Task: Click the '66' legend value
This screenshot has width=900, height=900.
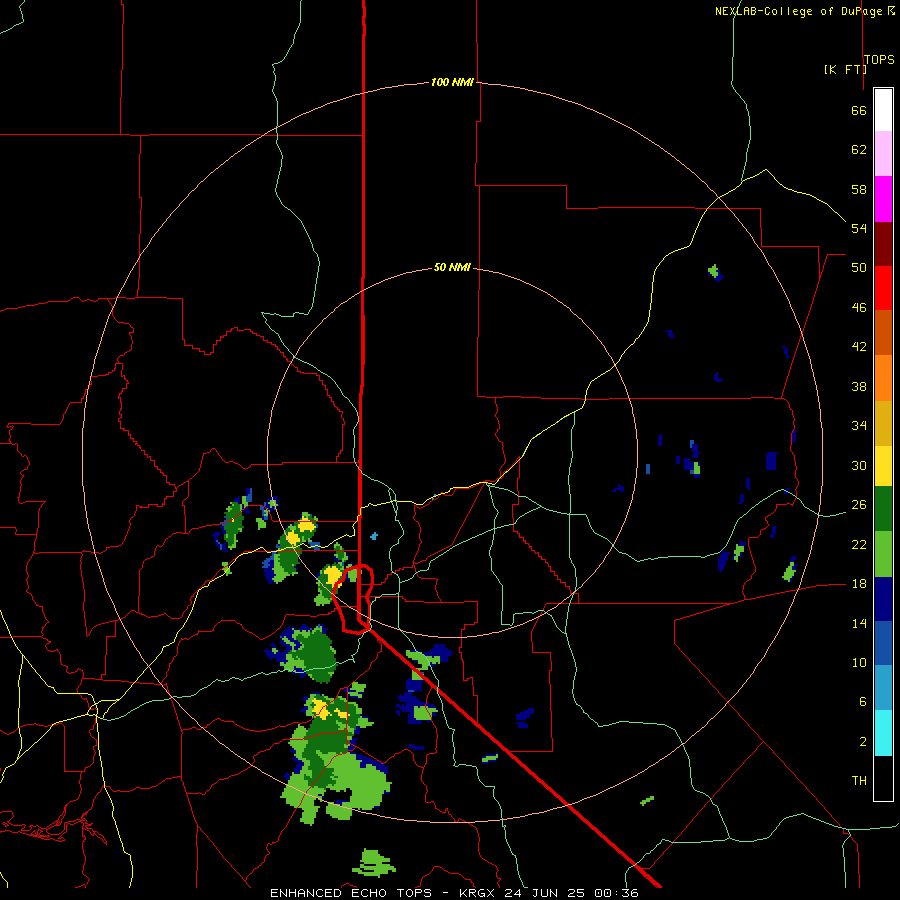Action: tap(859, 110)
